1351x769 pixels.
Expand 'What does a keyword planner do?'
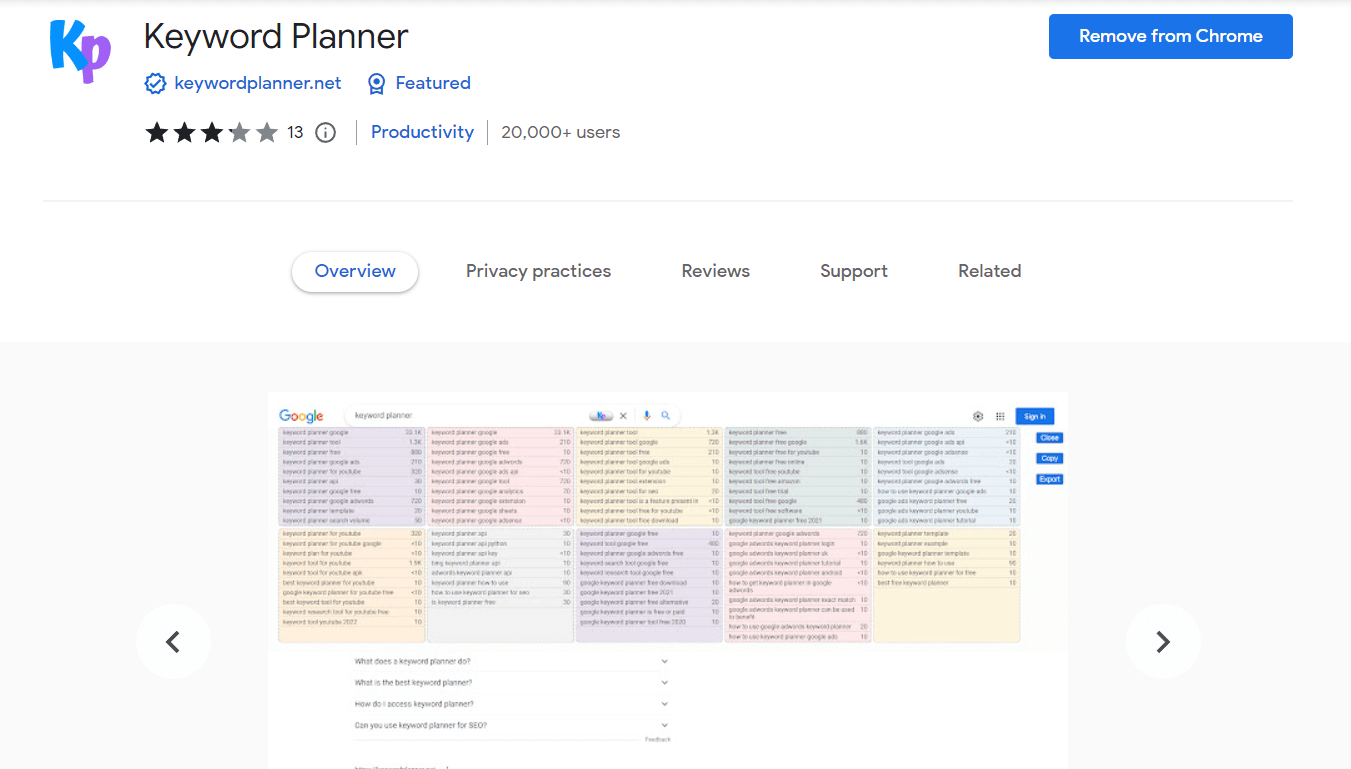click(x=511, y=661)
